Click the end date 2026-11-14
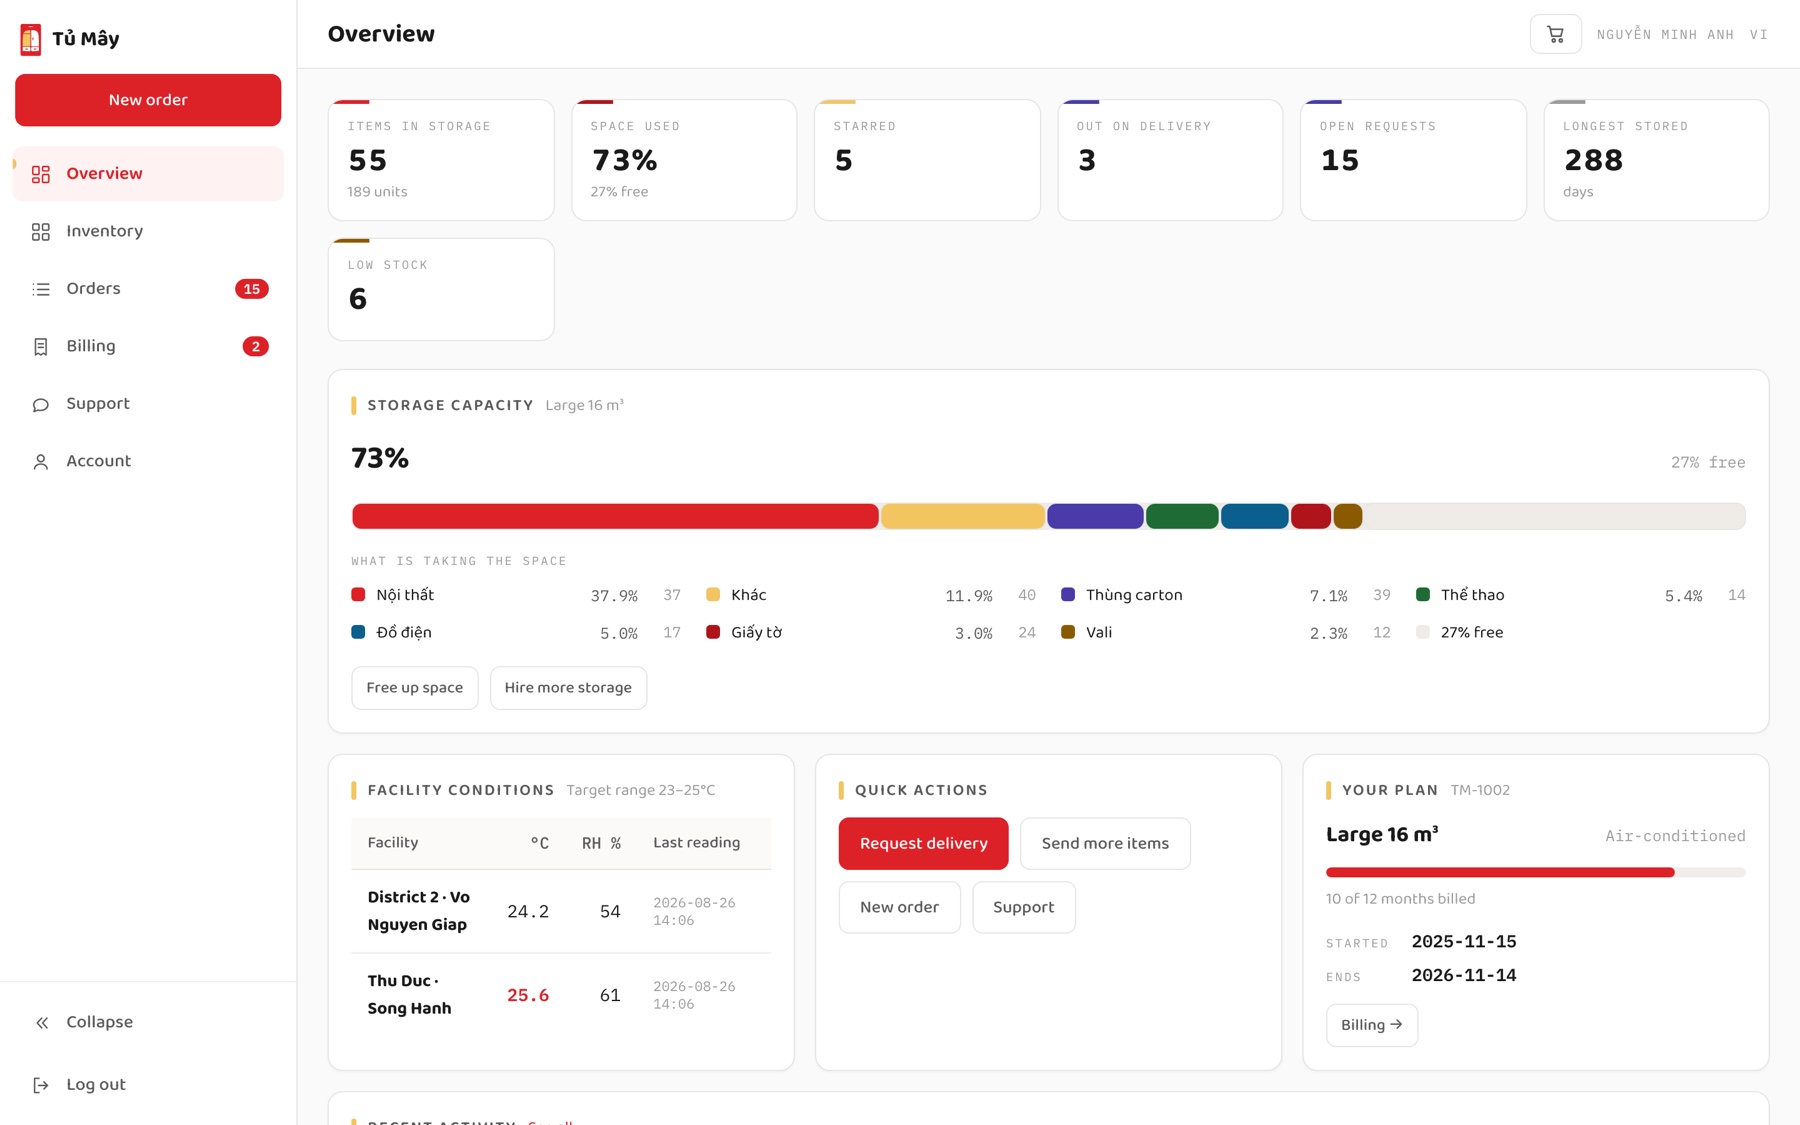This screenshot has height=1125, width=1800. 1464,975
